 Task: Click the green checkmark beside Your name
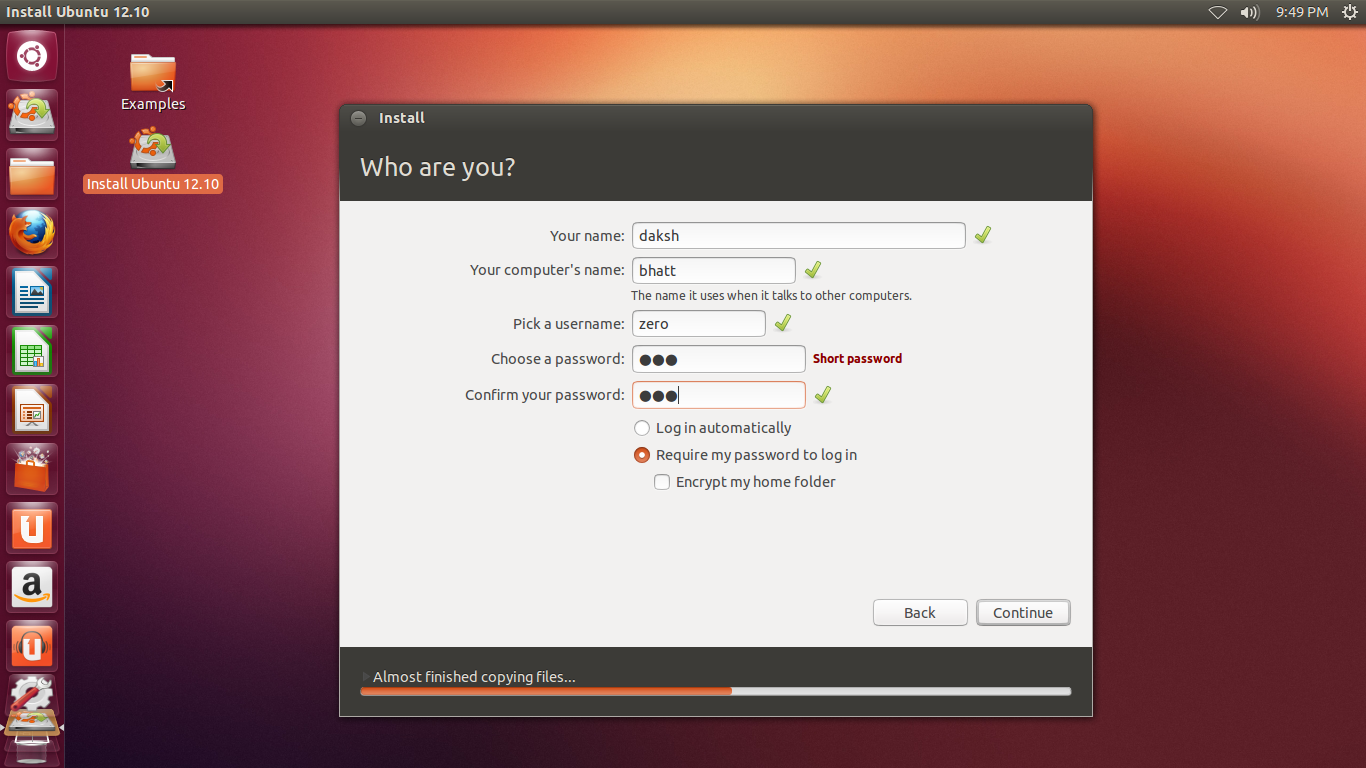coord(983,235)
